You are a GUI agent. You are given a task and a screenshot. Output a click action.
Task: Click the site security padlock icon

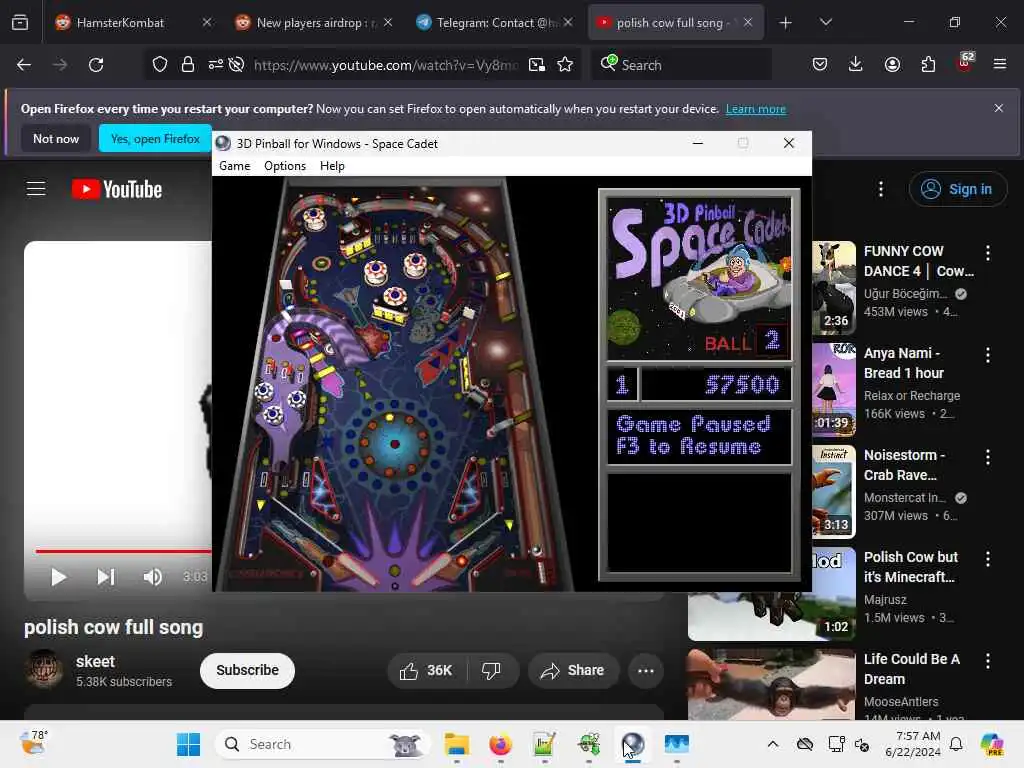(188, 65)
